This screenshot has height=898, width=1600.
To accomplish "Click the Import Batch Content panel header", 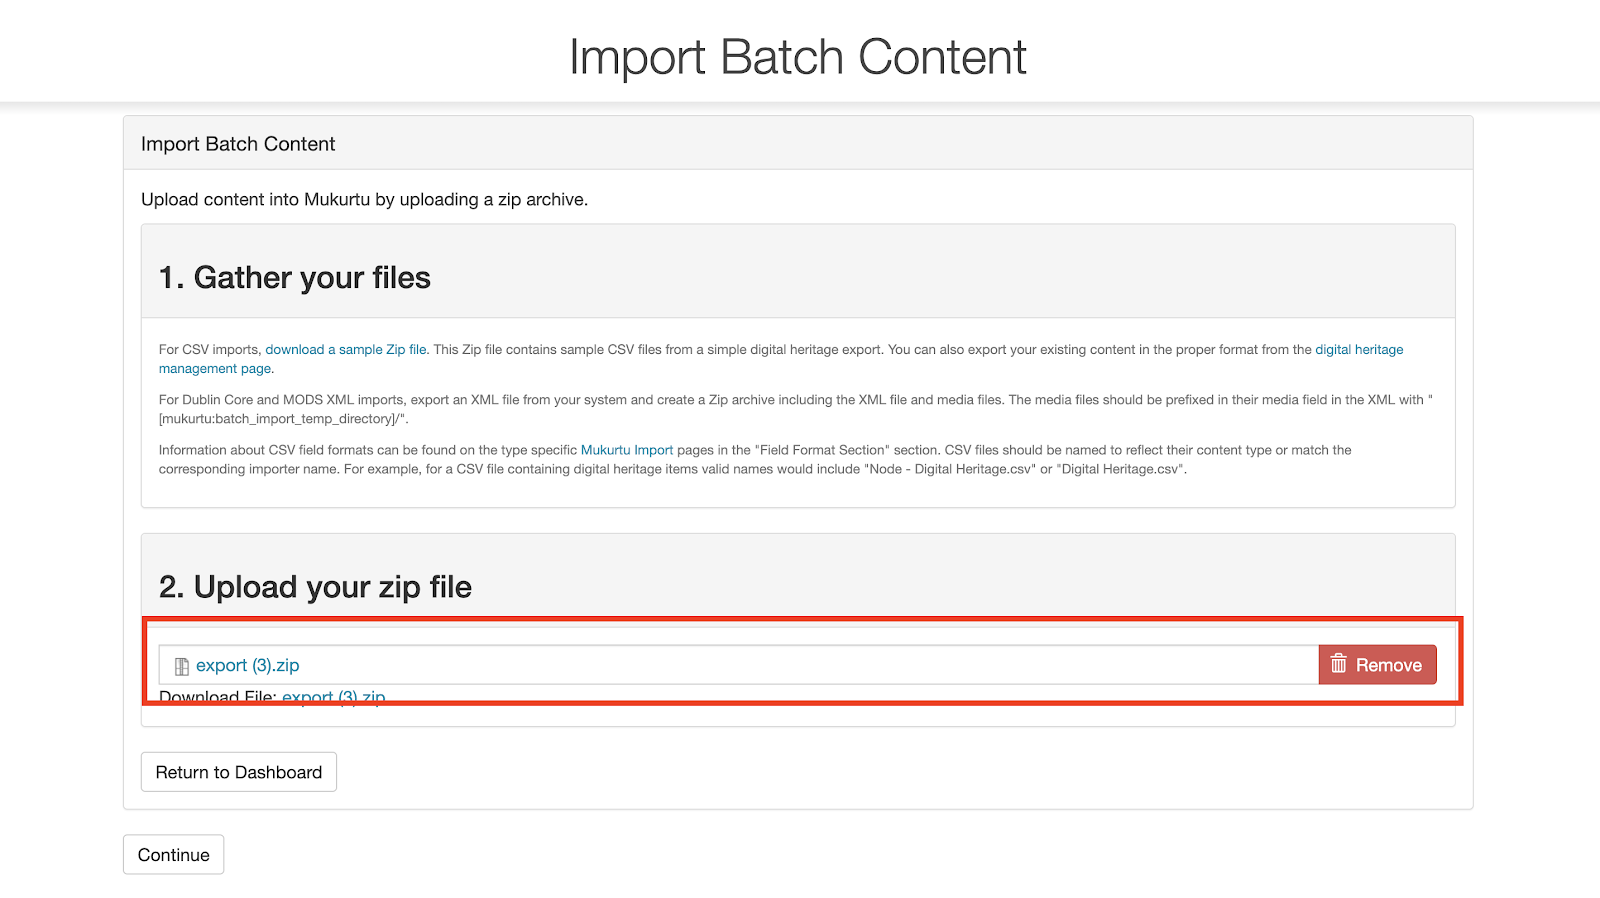I will (x=238, y=144).
